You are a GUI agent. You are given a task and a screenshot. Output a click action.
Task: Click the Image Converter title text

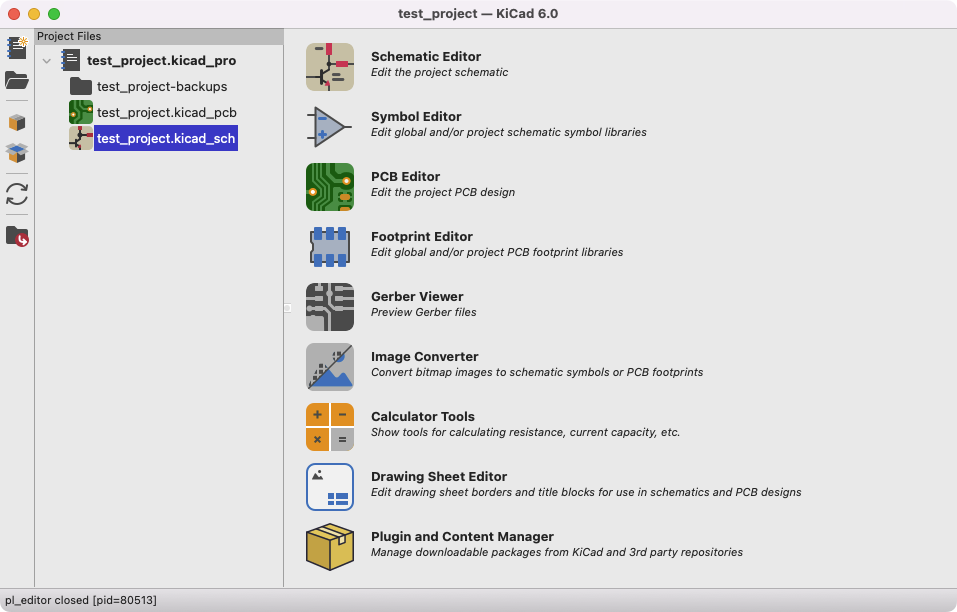tap(425, 356)
